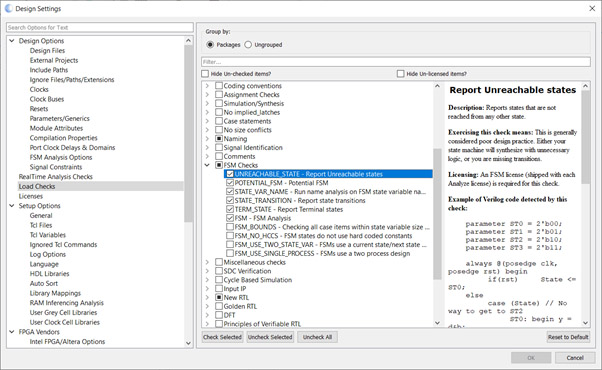Open Signal Constraints settings
This screenshot has width=602, height=370.
tap(56, 167)
